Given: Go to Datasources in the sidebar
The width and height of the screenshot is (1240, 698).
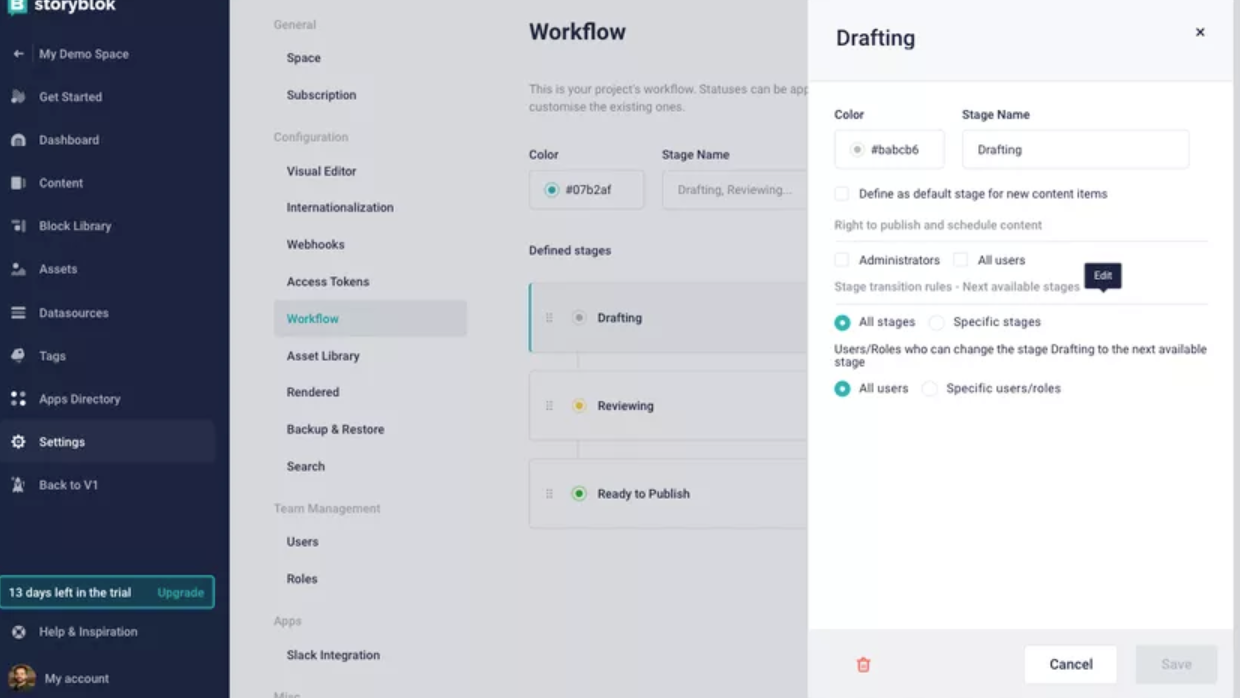Looking at the screenshot, I should (x=73, y=313).
